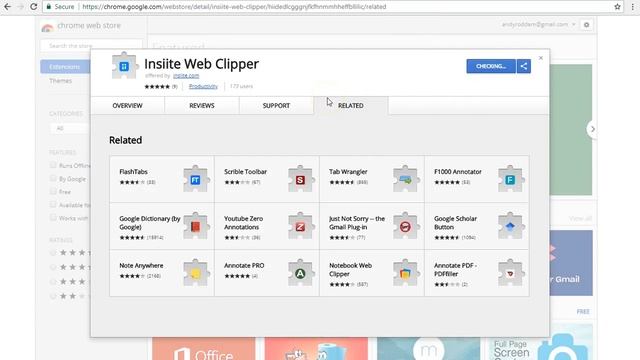The width and height of the screenshot is (640, 360).
Task: Open the Scrible Toolbar extension icon
Action: (x=300, y=179)
